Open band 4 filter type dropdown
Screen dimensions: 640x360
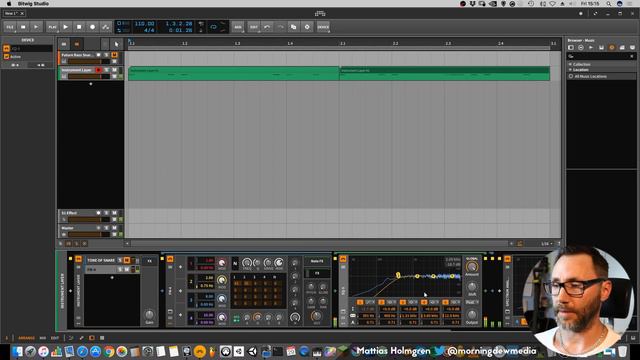point(434,302)
